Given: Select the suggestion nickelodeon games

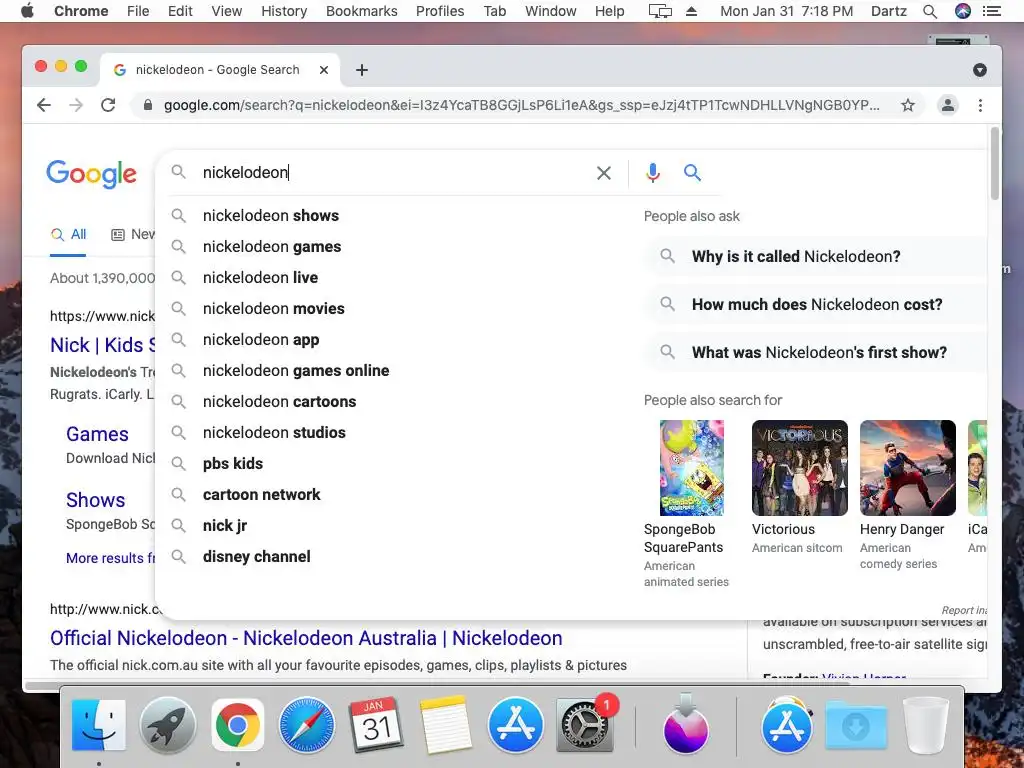Looking at the screenshot, I should 272,247.
